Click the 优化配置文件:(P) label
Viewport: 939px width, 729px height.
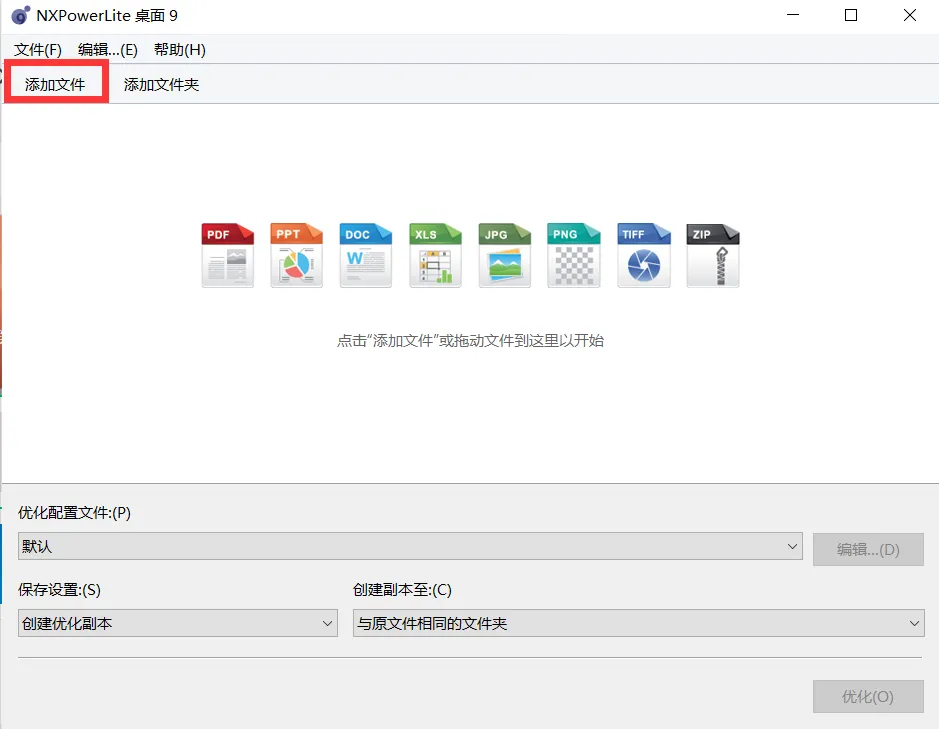tap(74, 513)
